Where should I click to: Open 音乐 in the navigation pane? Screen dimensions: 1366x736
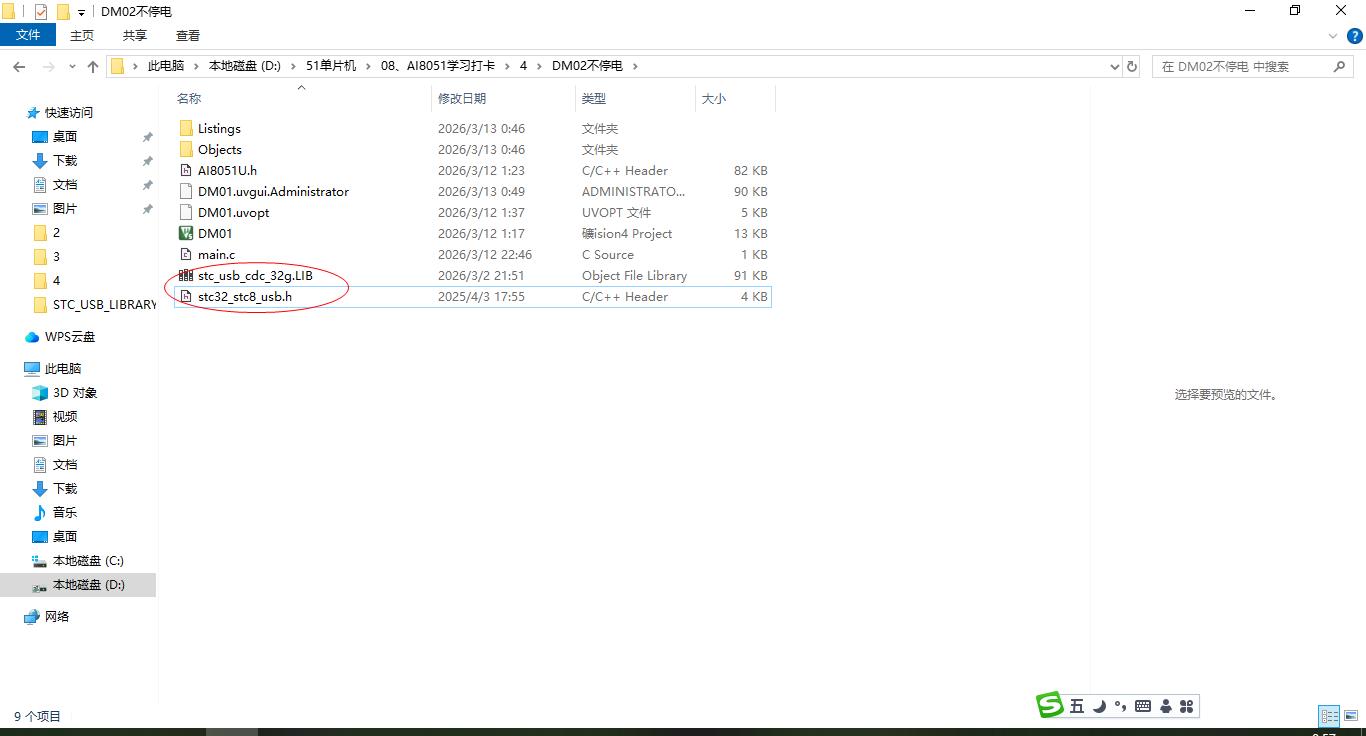[65, 513]
